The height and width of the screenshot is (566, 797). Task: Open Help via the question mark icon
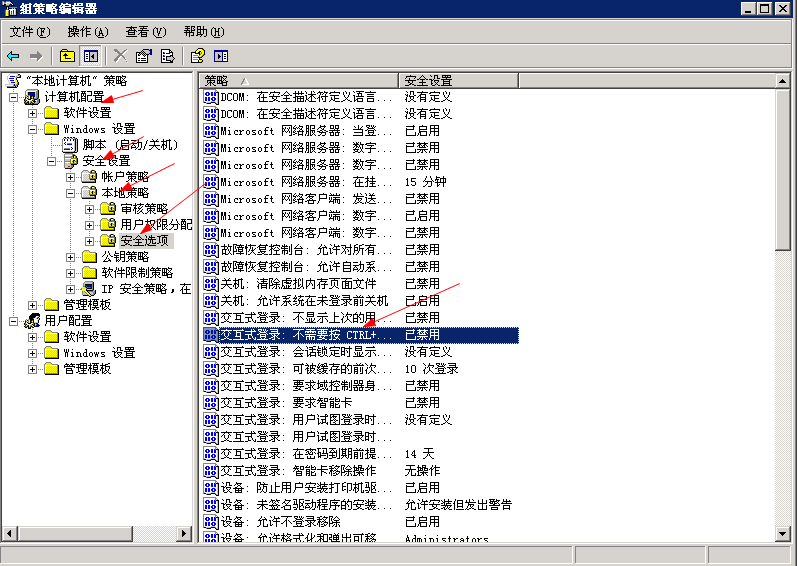(198, 56)
